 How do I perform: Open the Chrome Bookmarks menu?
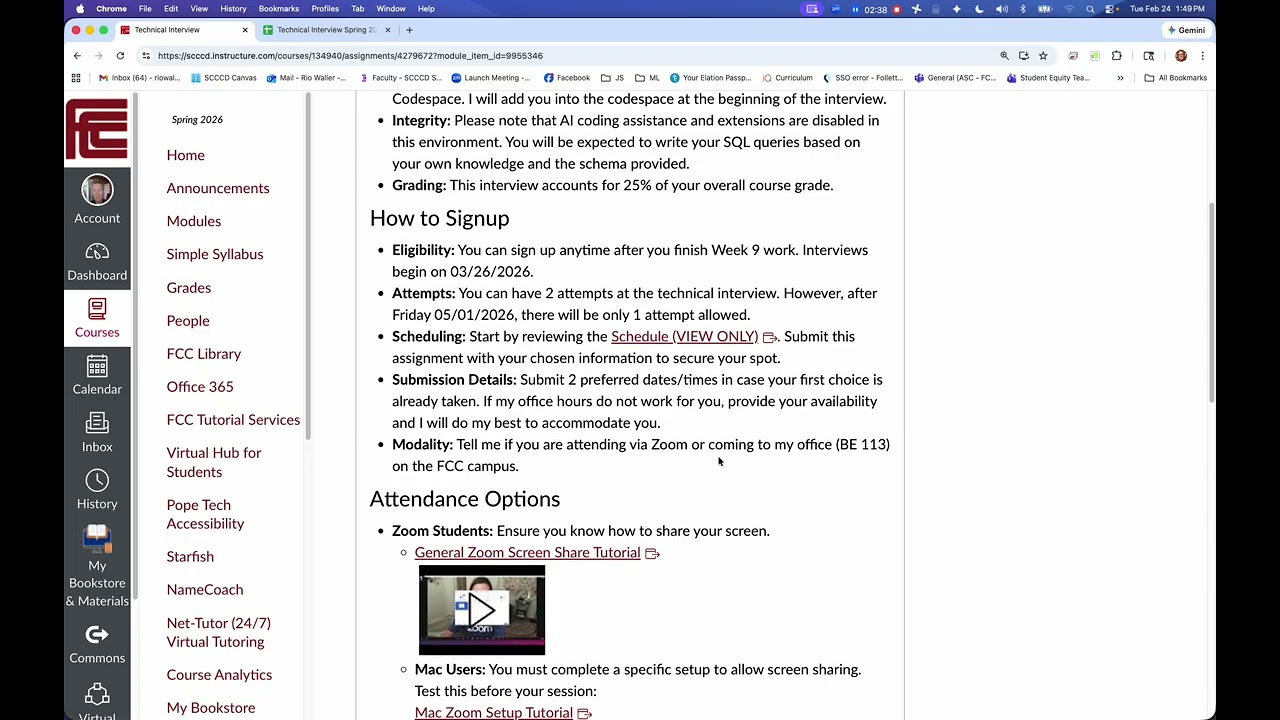[x=279, y=9]
